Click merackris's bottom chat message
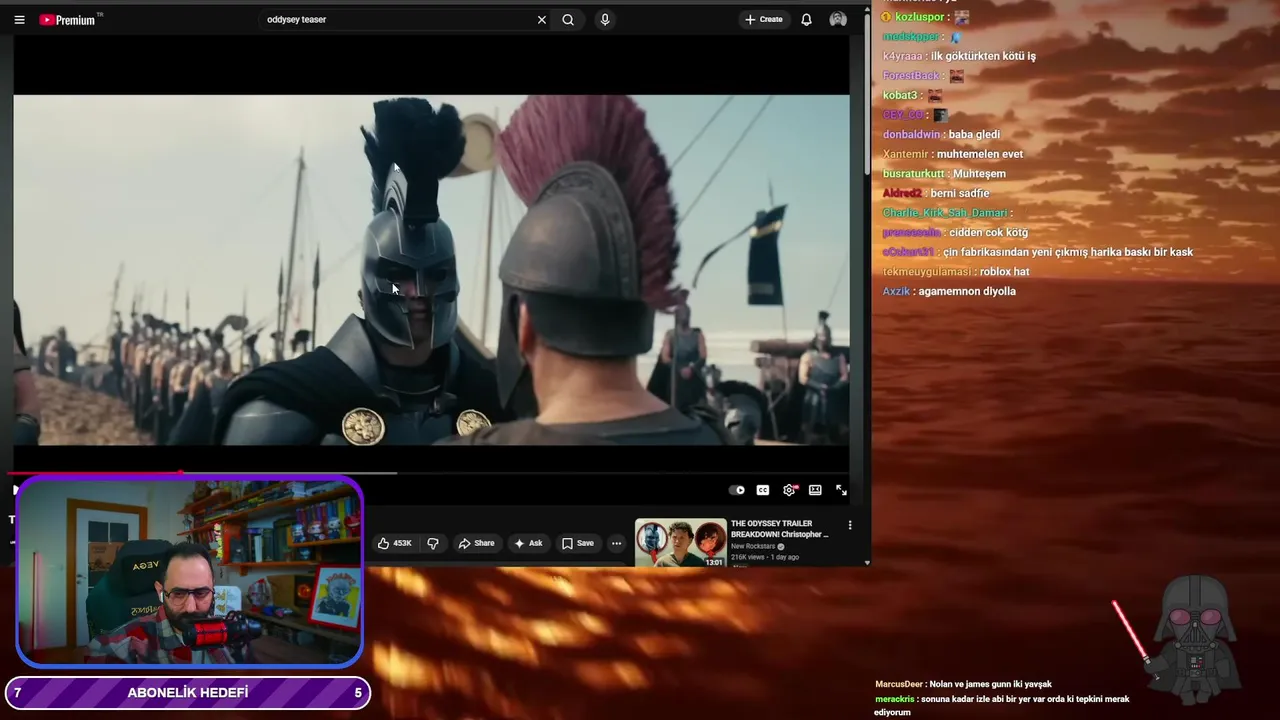This screenshot has height=720, width=1280. (1002, 706)
